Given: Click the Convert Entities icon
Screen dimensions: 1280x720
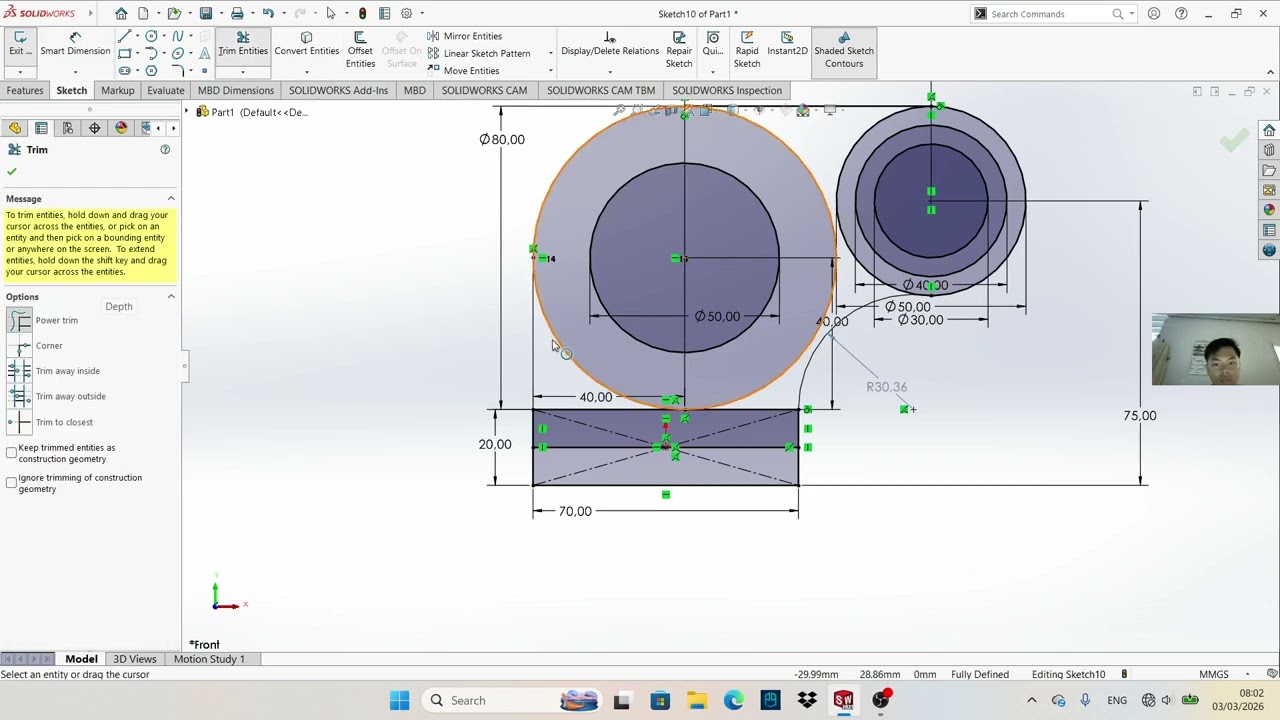Looking at the screenshot, I should tap(306, 38).
